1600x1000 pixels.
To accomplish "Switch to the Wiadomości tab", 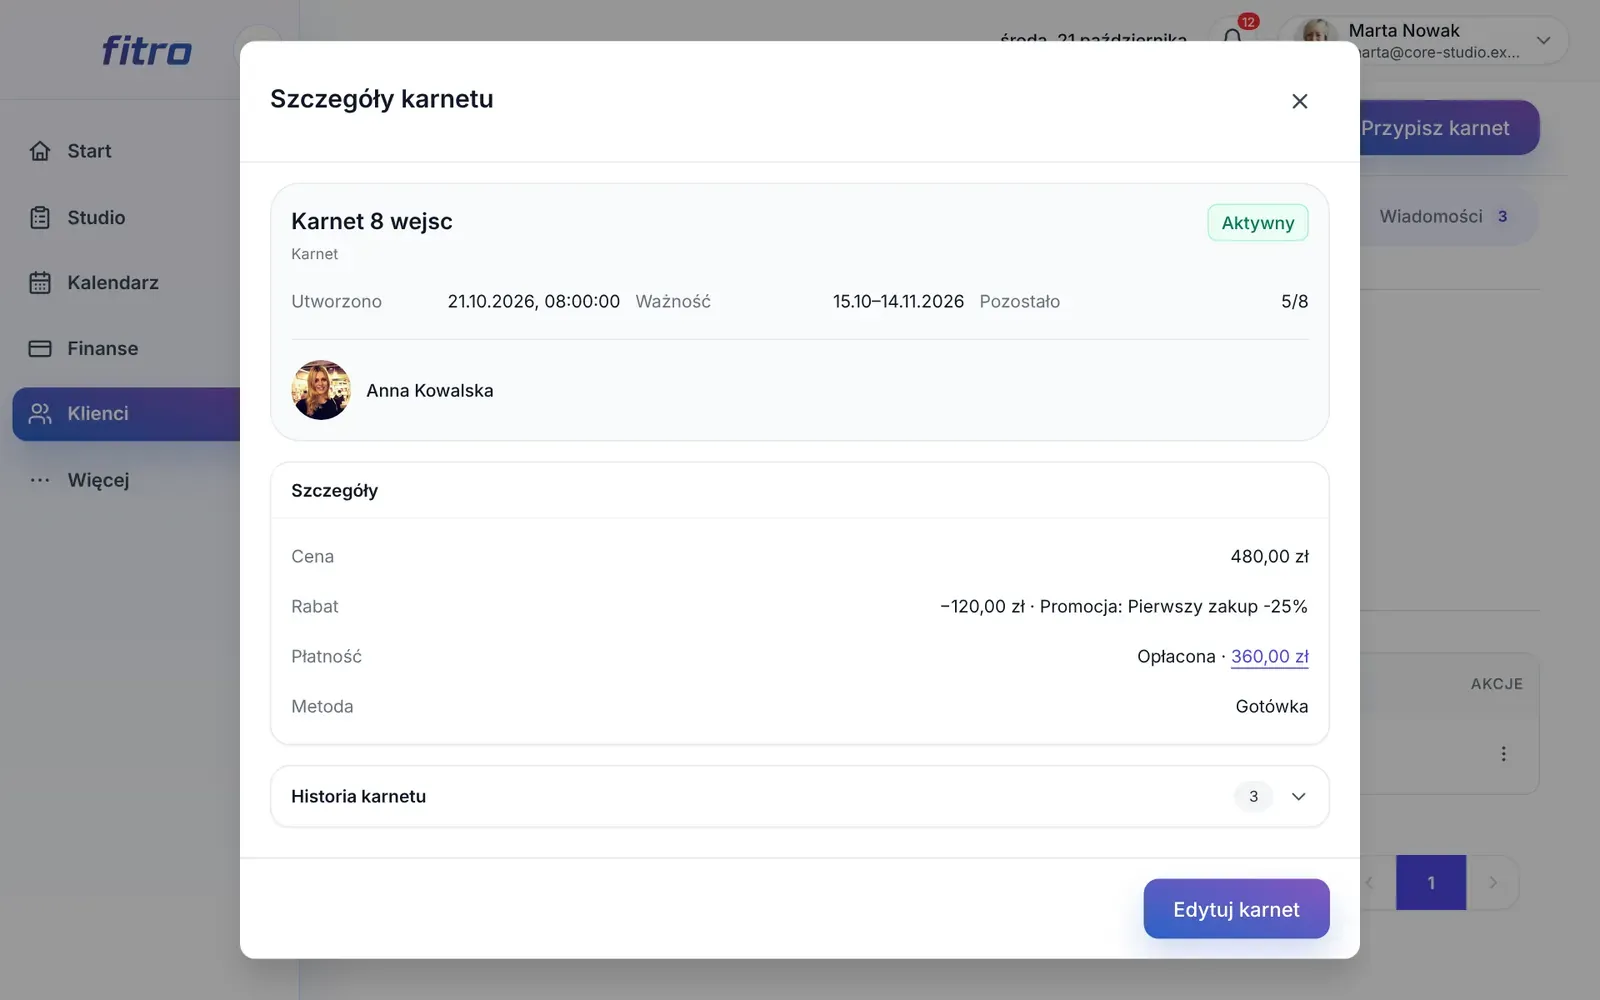I will [1445, 217].
